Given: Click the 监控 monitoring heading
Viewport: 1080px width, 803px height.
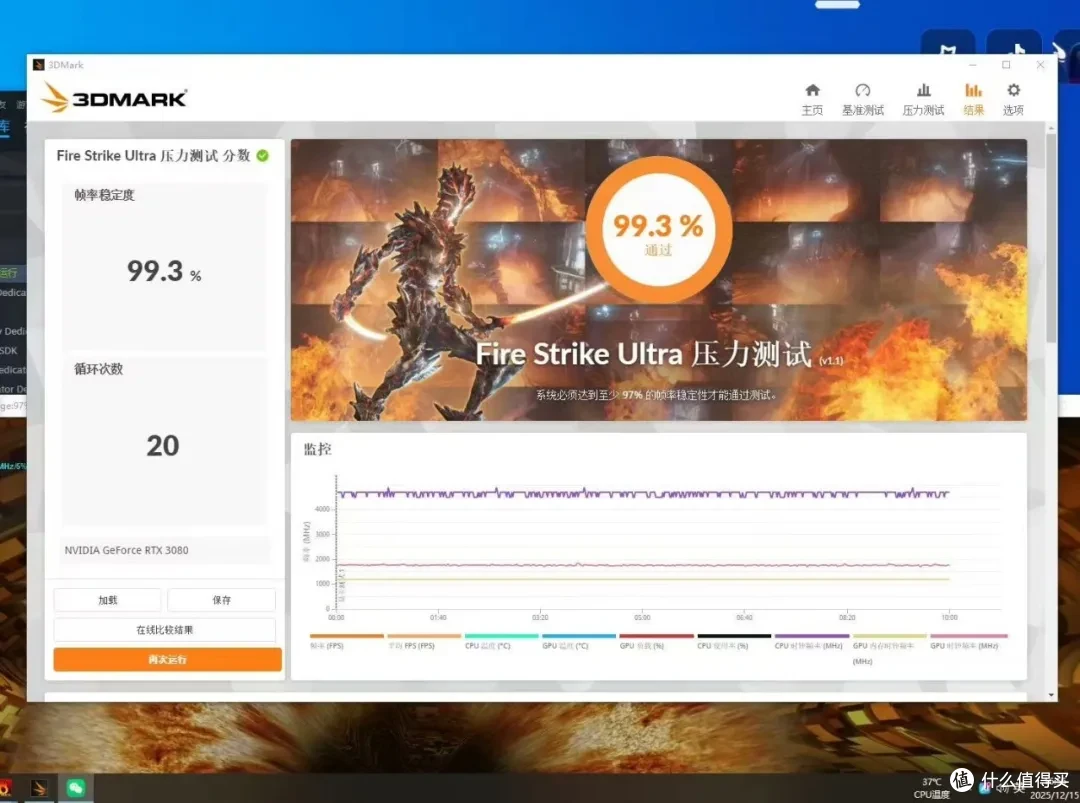Looking at the screenshot, I should pos(318,450).
